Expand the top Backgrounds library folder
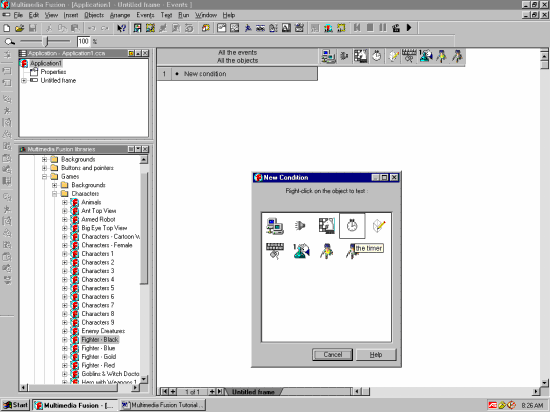551x413 pixels. pos(44,160)
